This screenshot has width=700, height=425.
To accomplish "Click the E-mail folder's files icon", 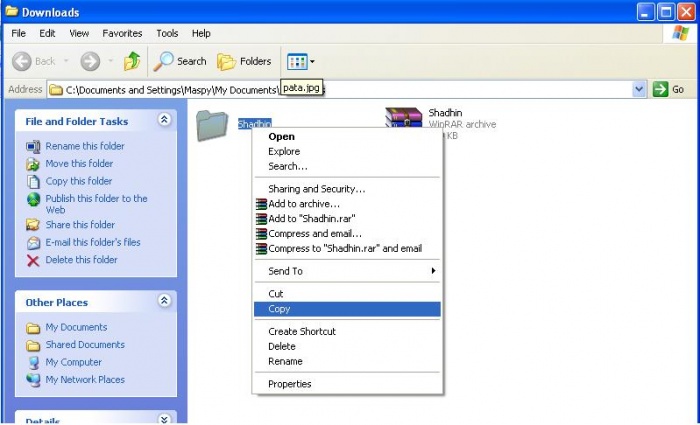I will 33,242.
